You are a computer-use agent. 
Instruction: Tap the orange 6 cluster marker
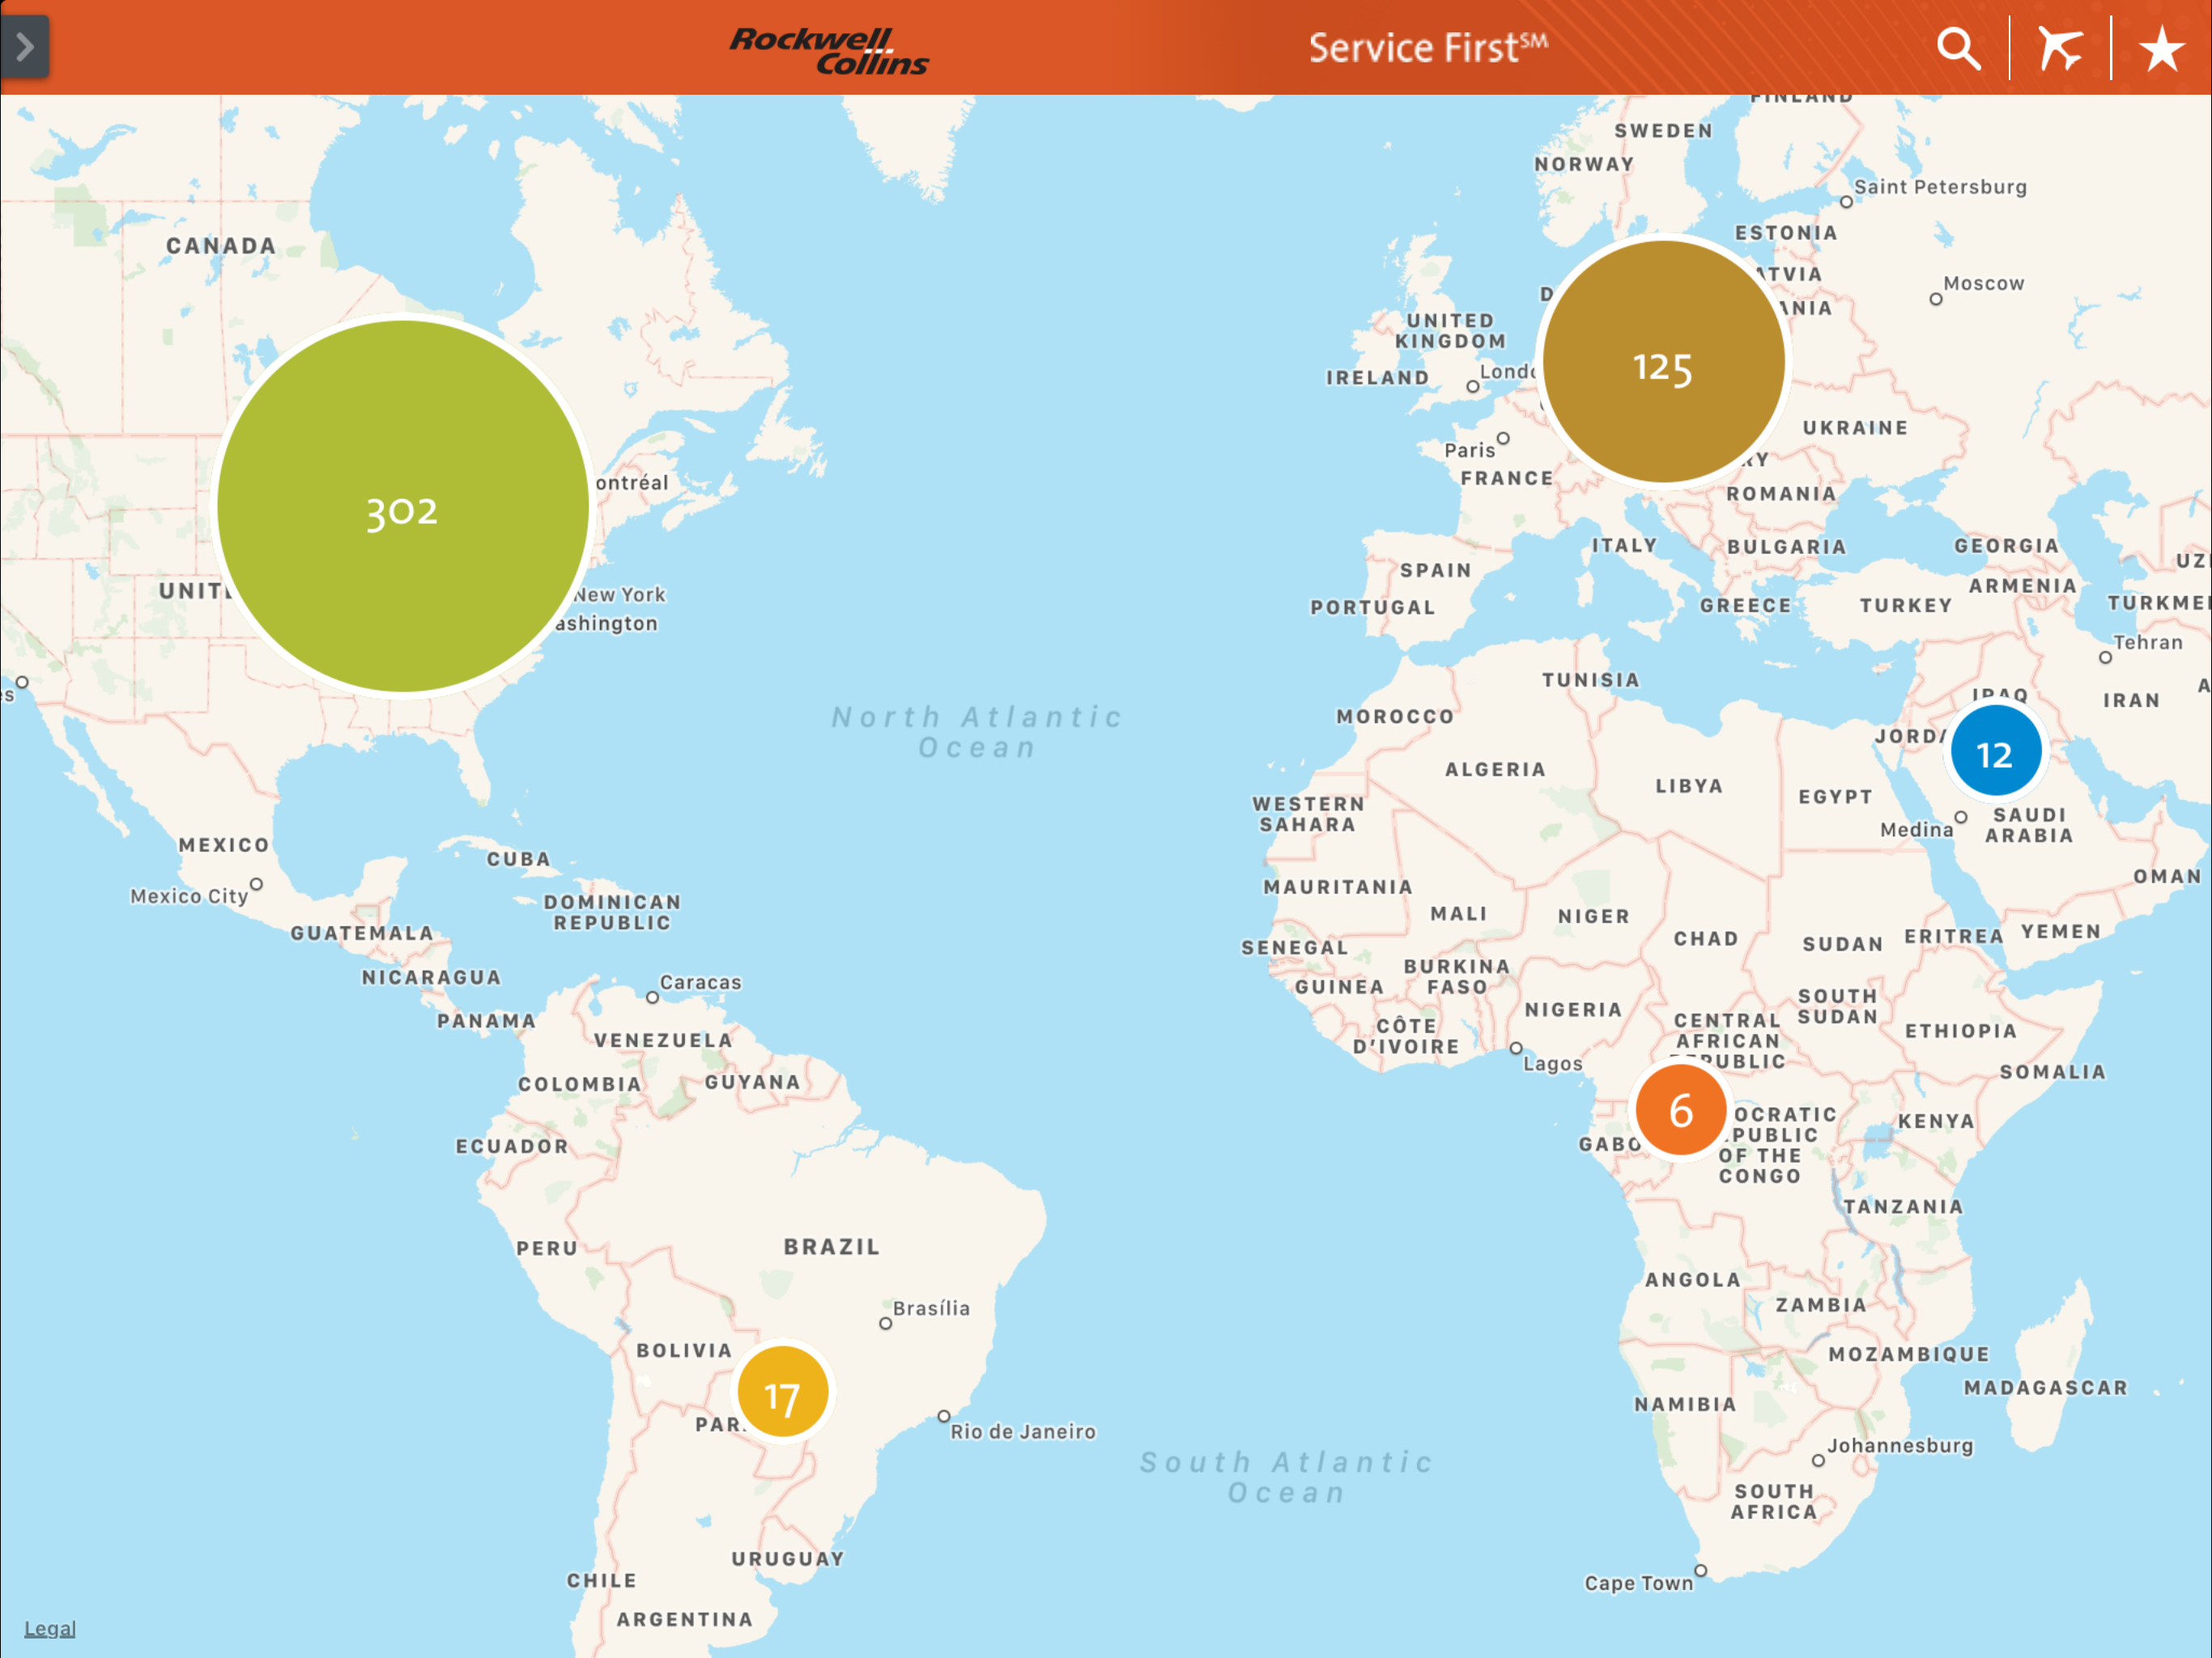[1681, 1110]
